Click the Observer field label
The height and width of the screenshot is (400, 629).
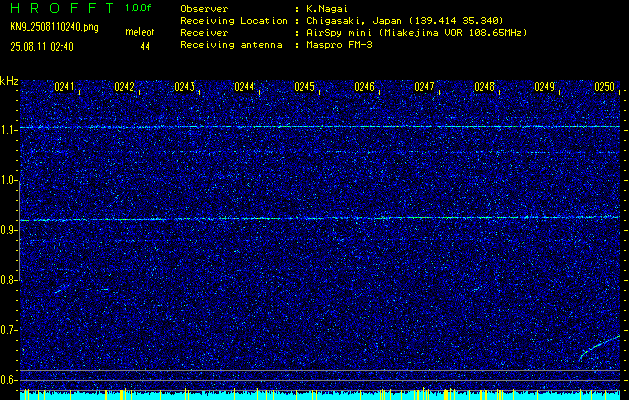(x=204, y=9)
